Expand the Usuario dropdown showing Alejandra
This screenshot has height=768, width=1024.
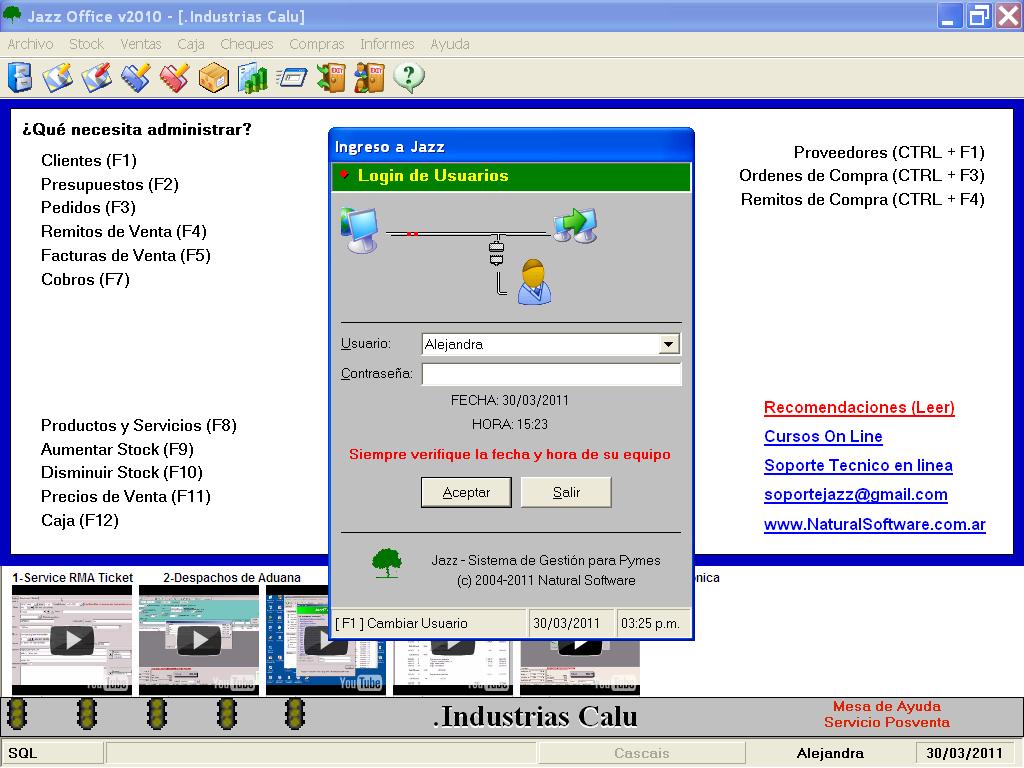[668, 344]
